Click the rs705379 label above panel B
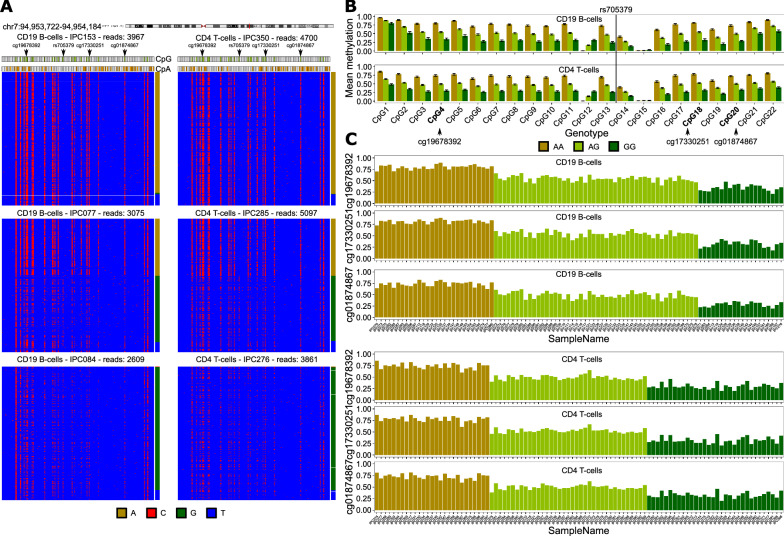 click(616, 10)
